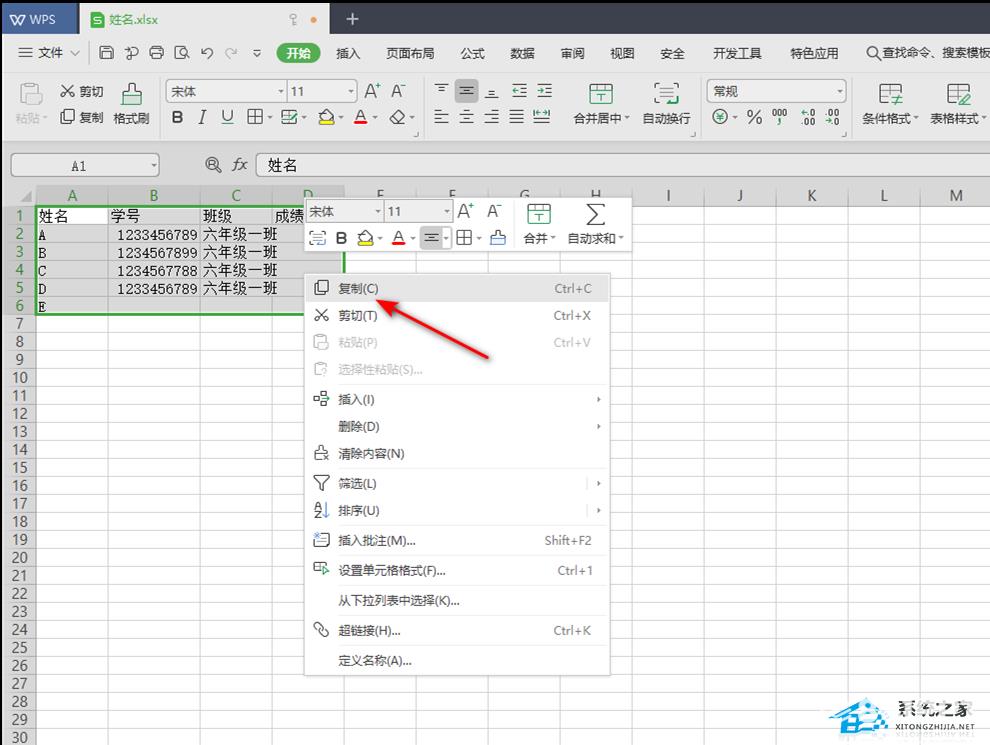
Task: Toggle ribbon align right button
Action: tap(491, 117)
